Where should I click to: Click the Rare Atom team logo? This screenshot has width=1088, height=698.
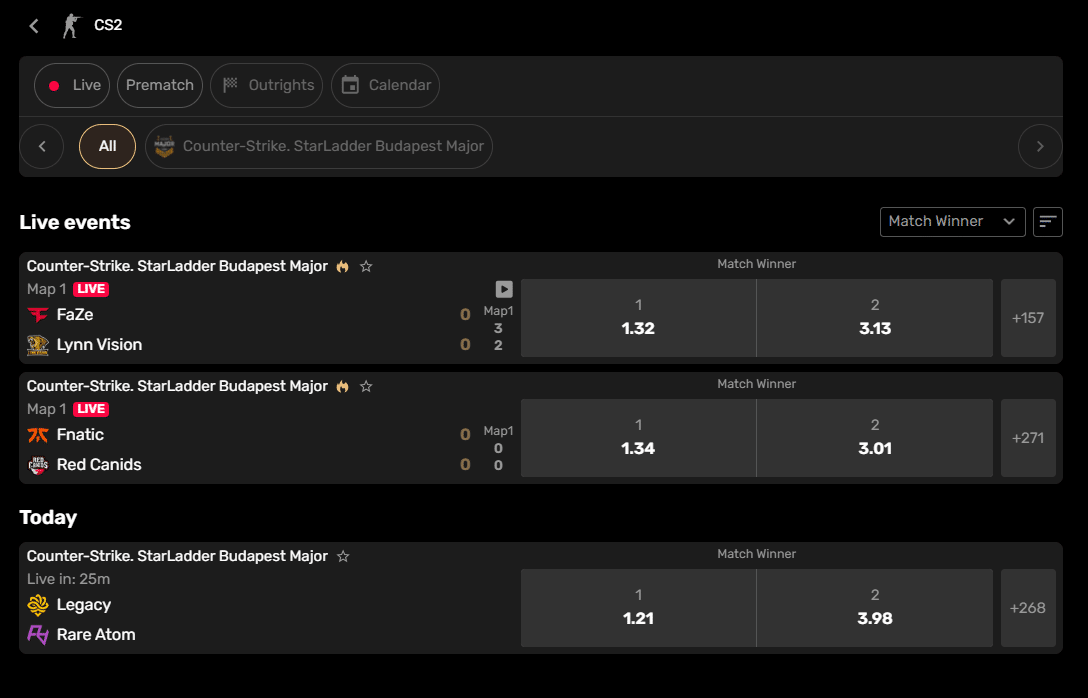pos(38,634)
